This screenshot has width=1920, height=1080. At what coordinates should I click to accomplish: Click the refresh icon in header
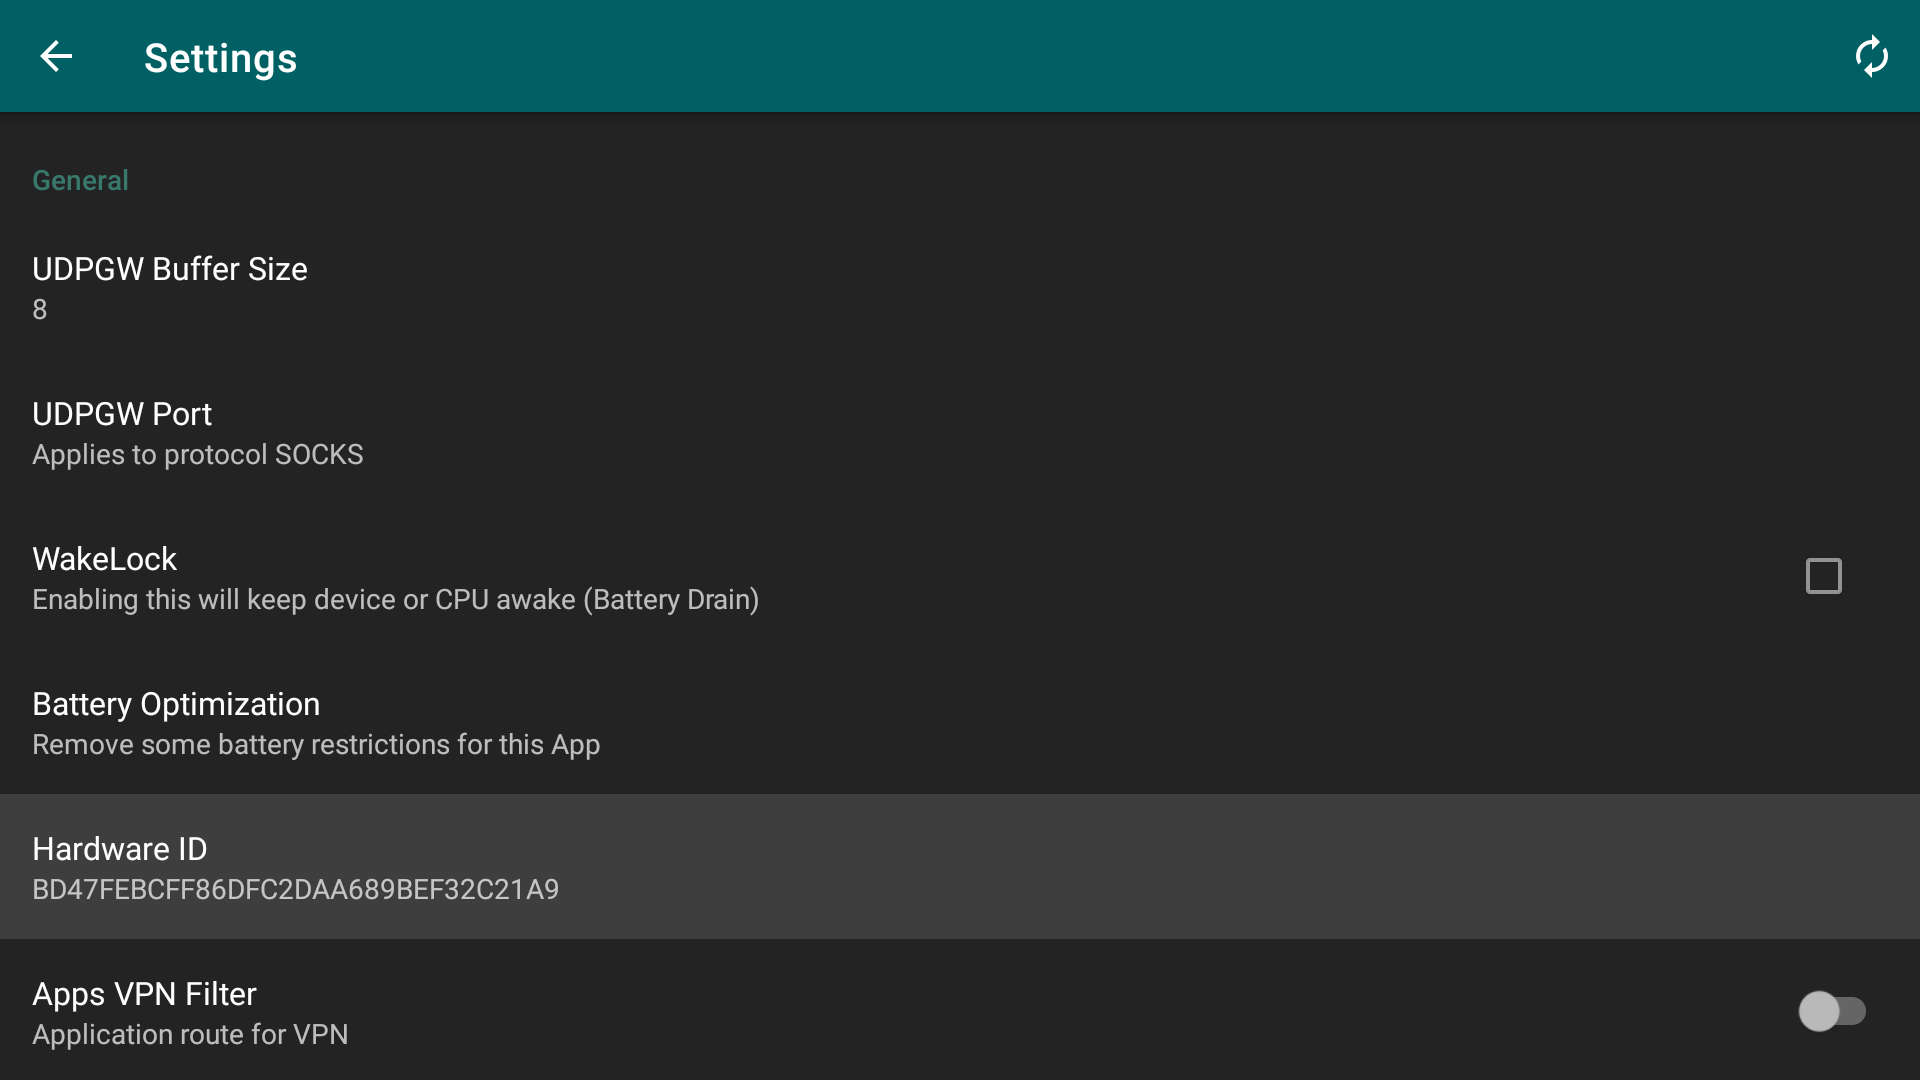[1871, 57]
